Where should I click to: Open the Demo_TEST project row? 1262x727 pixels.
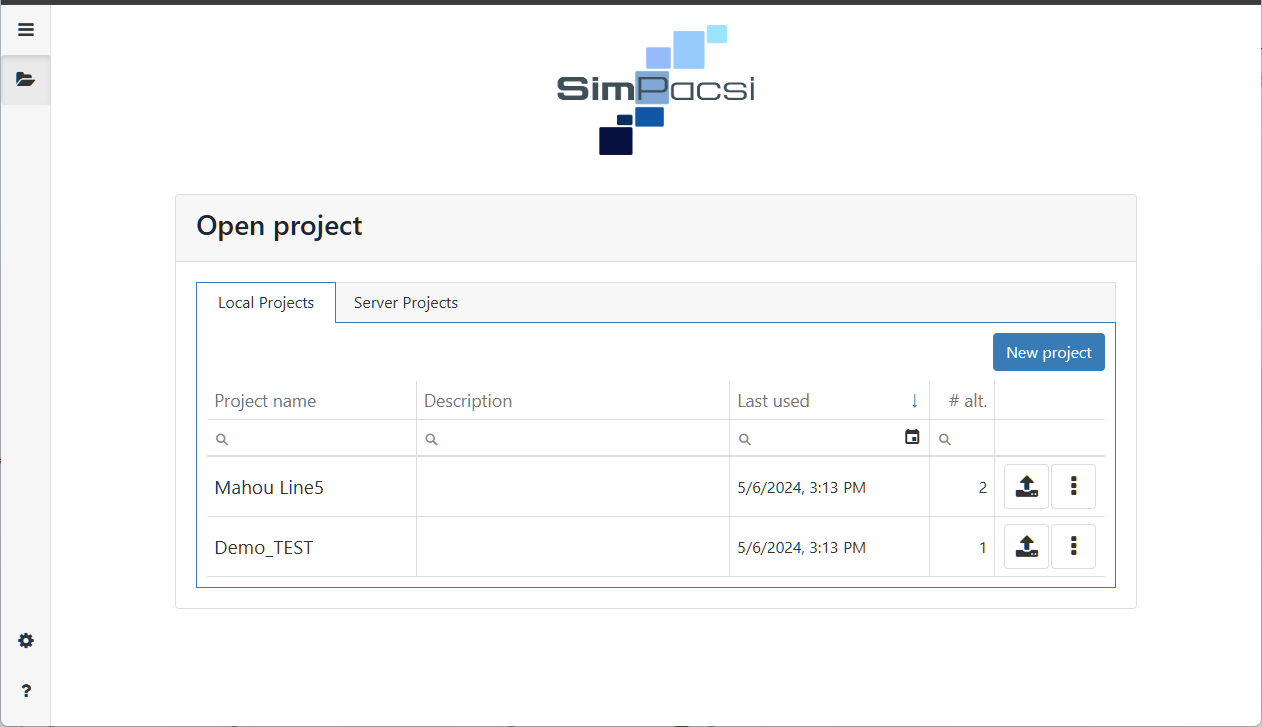[264, 548]
